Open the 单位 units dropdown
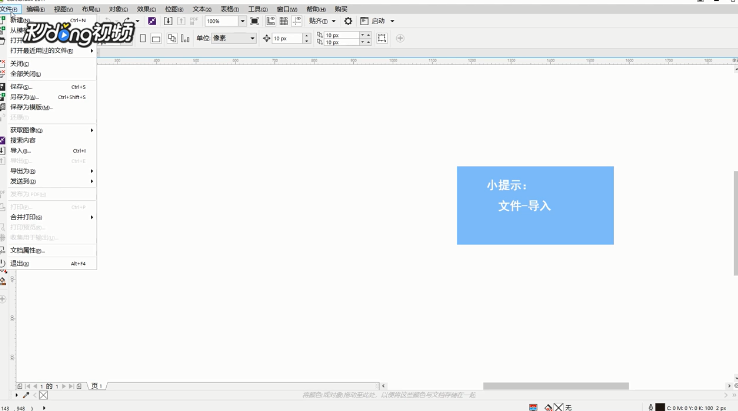Viewport: 738px width, 411px height. coord(234,38)
